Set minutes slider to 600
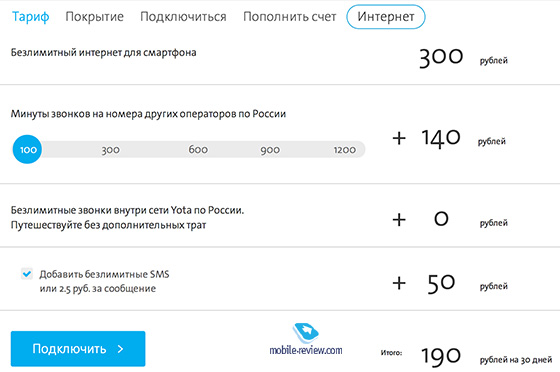The height and width of the screenshot is (372, 560). coord(198,150)
